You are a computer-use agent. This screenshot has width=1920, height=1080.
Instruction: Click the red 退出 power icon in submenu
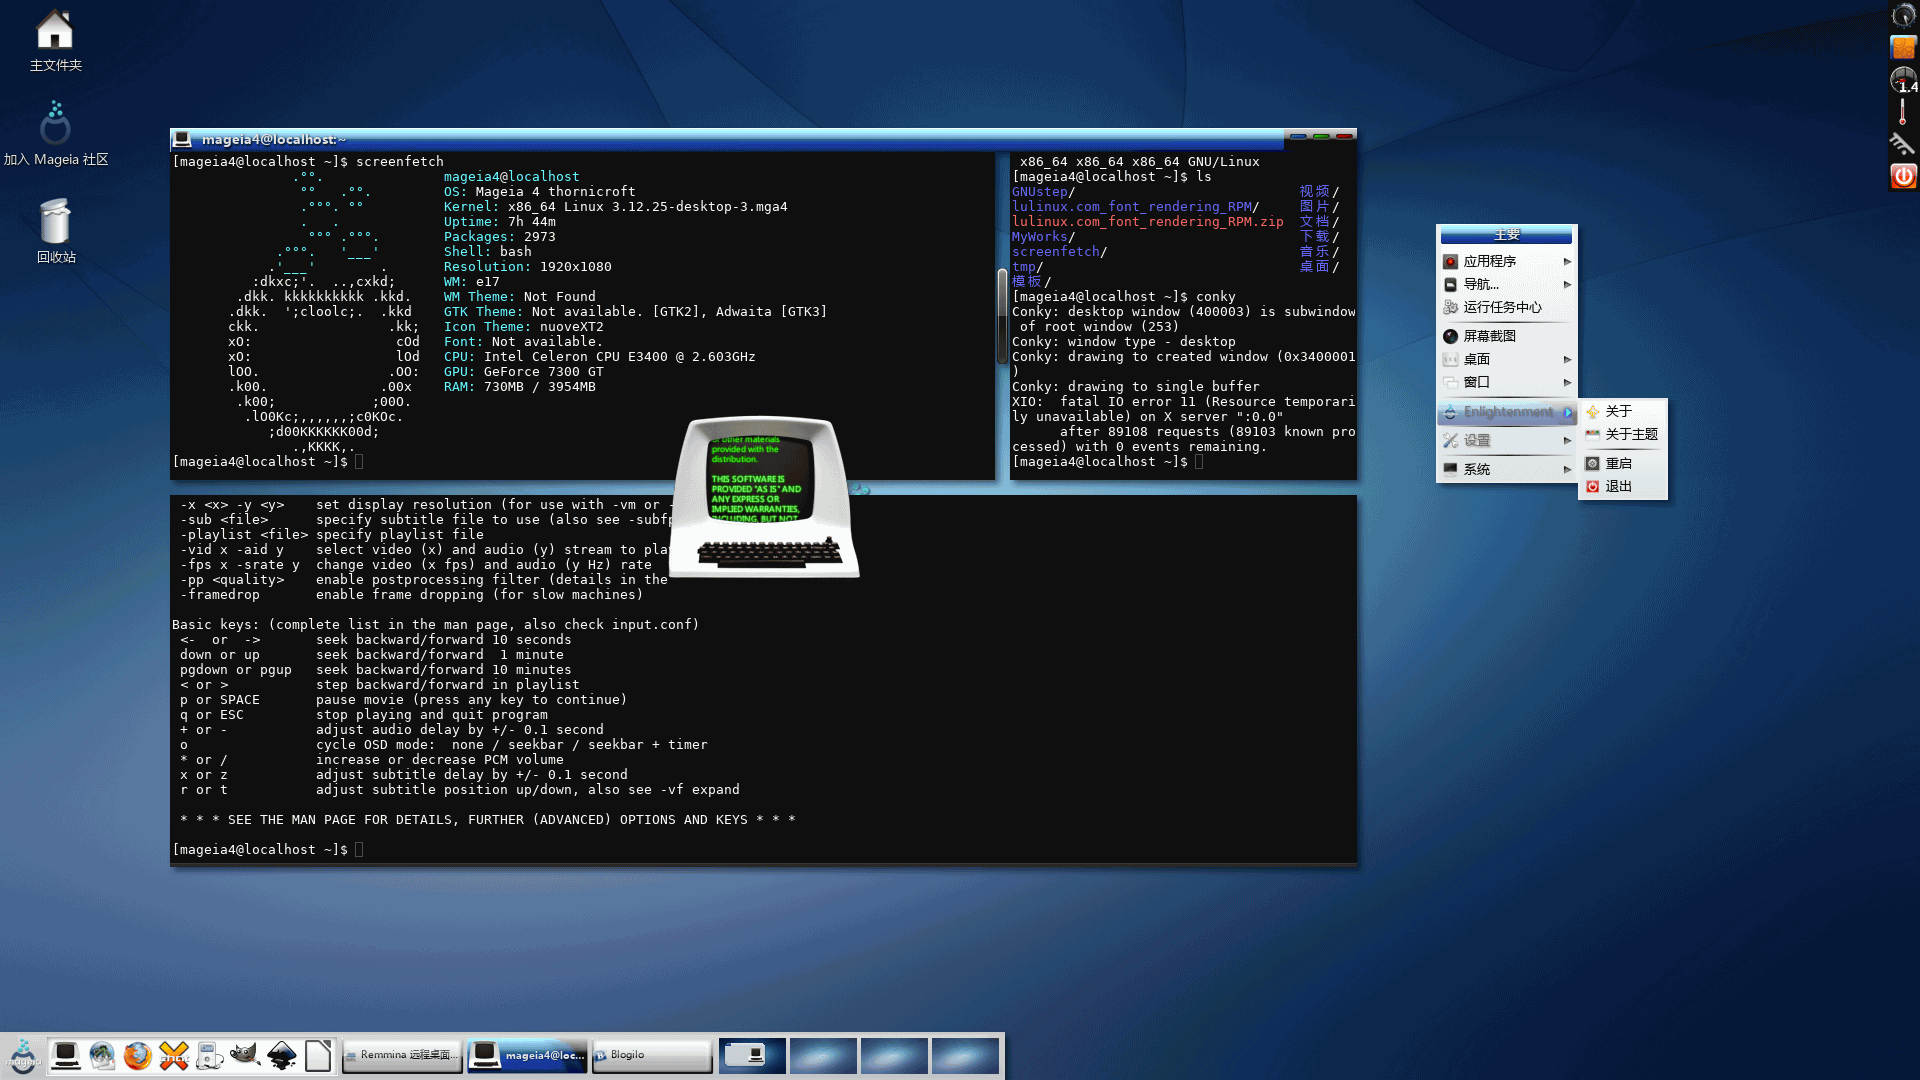pyautogui.click(x=1593, y=486)
